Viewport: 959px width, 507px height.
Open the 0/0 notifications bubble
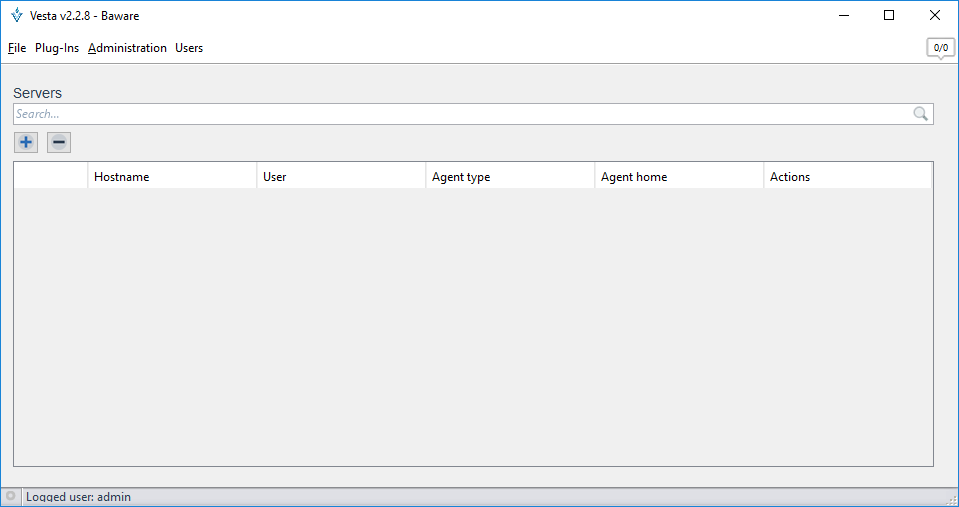940,48
